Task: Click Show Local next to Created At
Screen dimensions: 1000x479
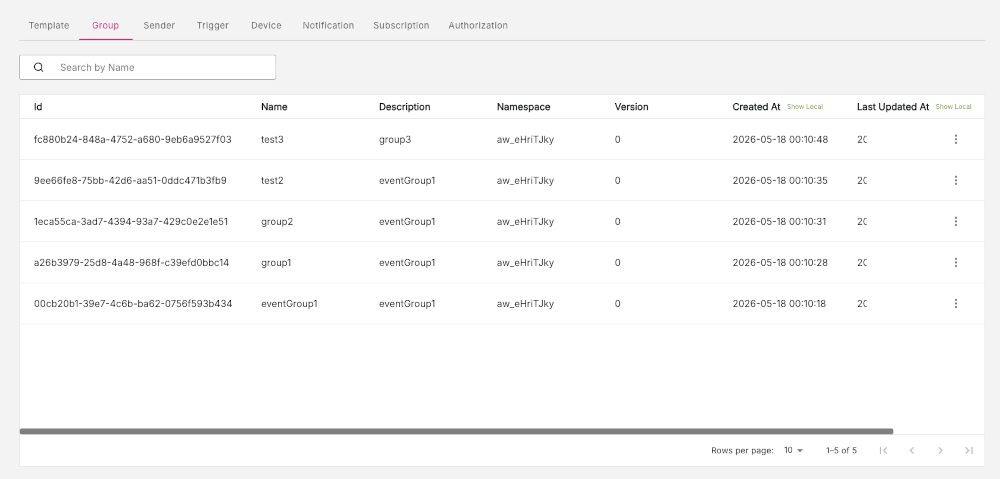Action: [805, 107]
